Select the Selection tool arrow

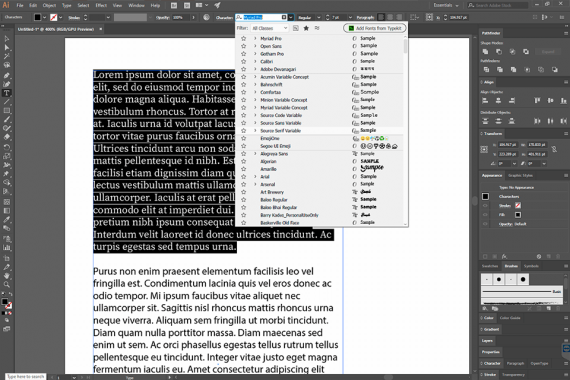point(7,39)
